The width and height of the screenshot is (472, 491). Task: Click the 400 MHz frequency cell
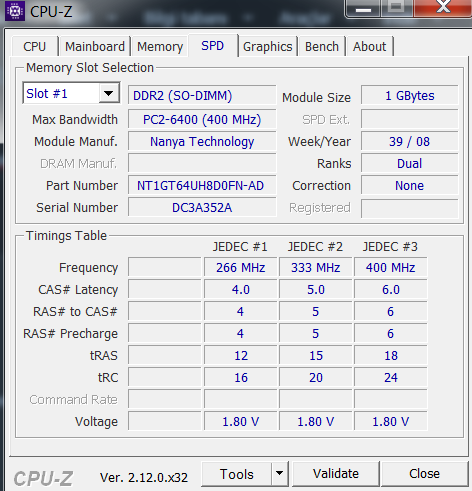coord(390,267)
